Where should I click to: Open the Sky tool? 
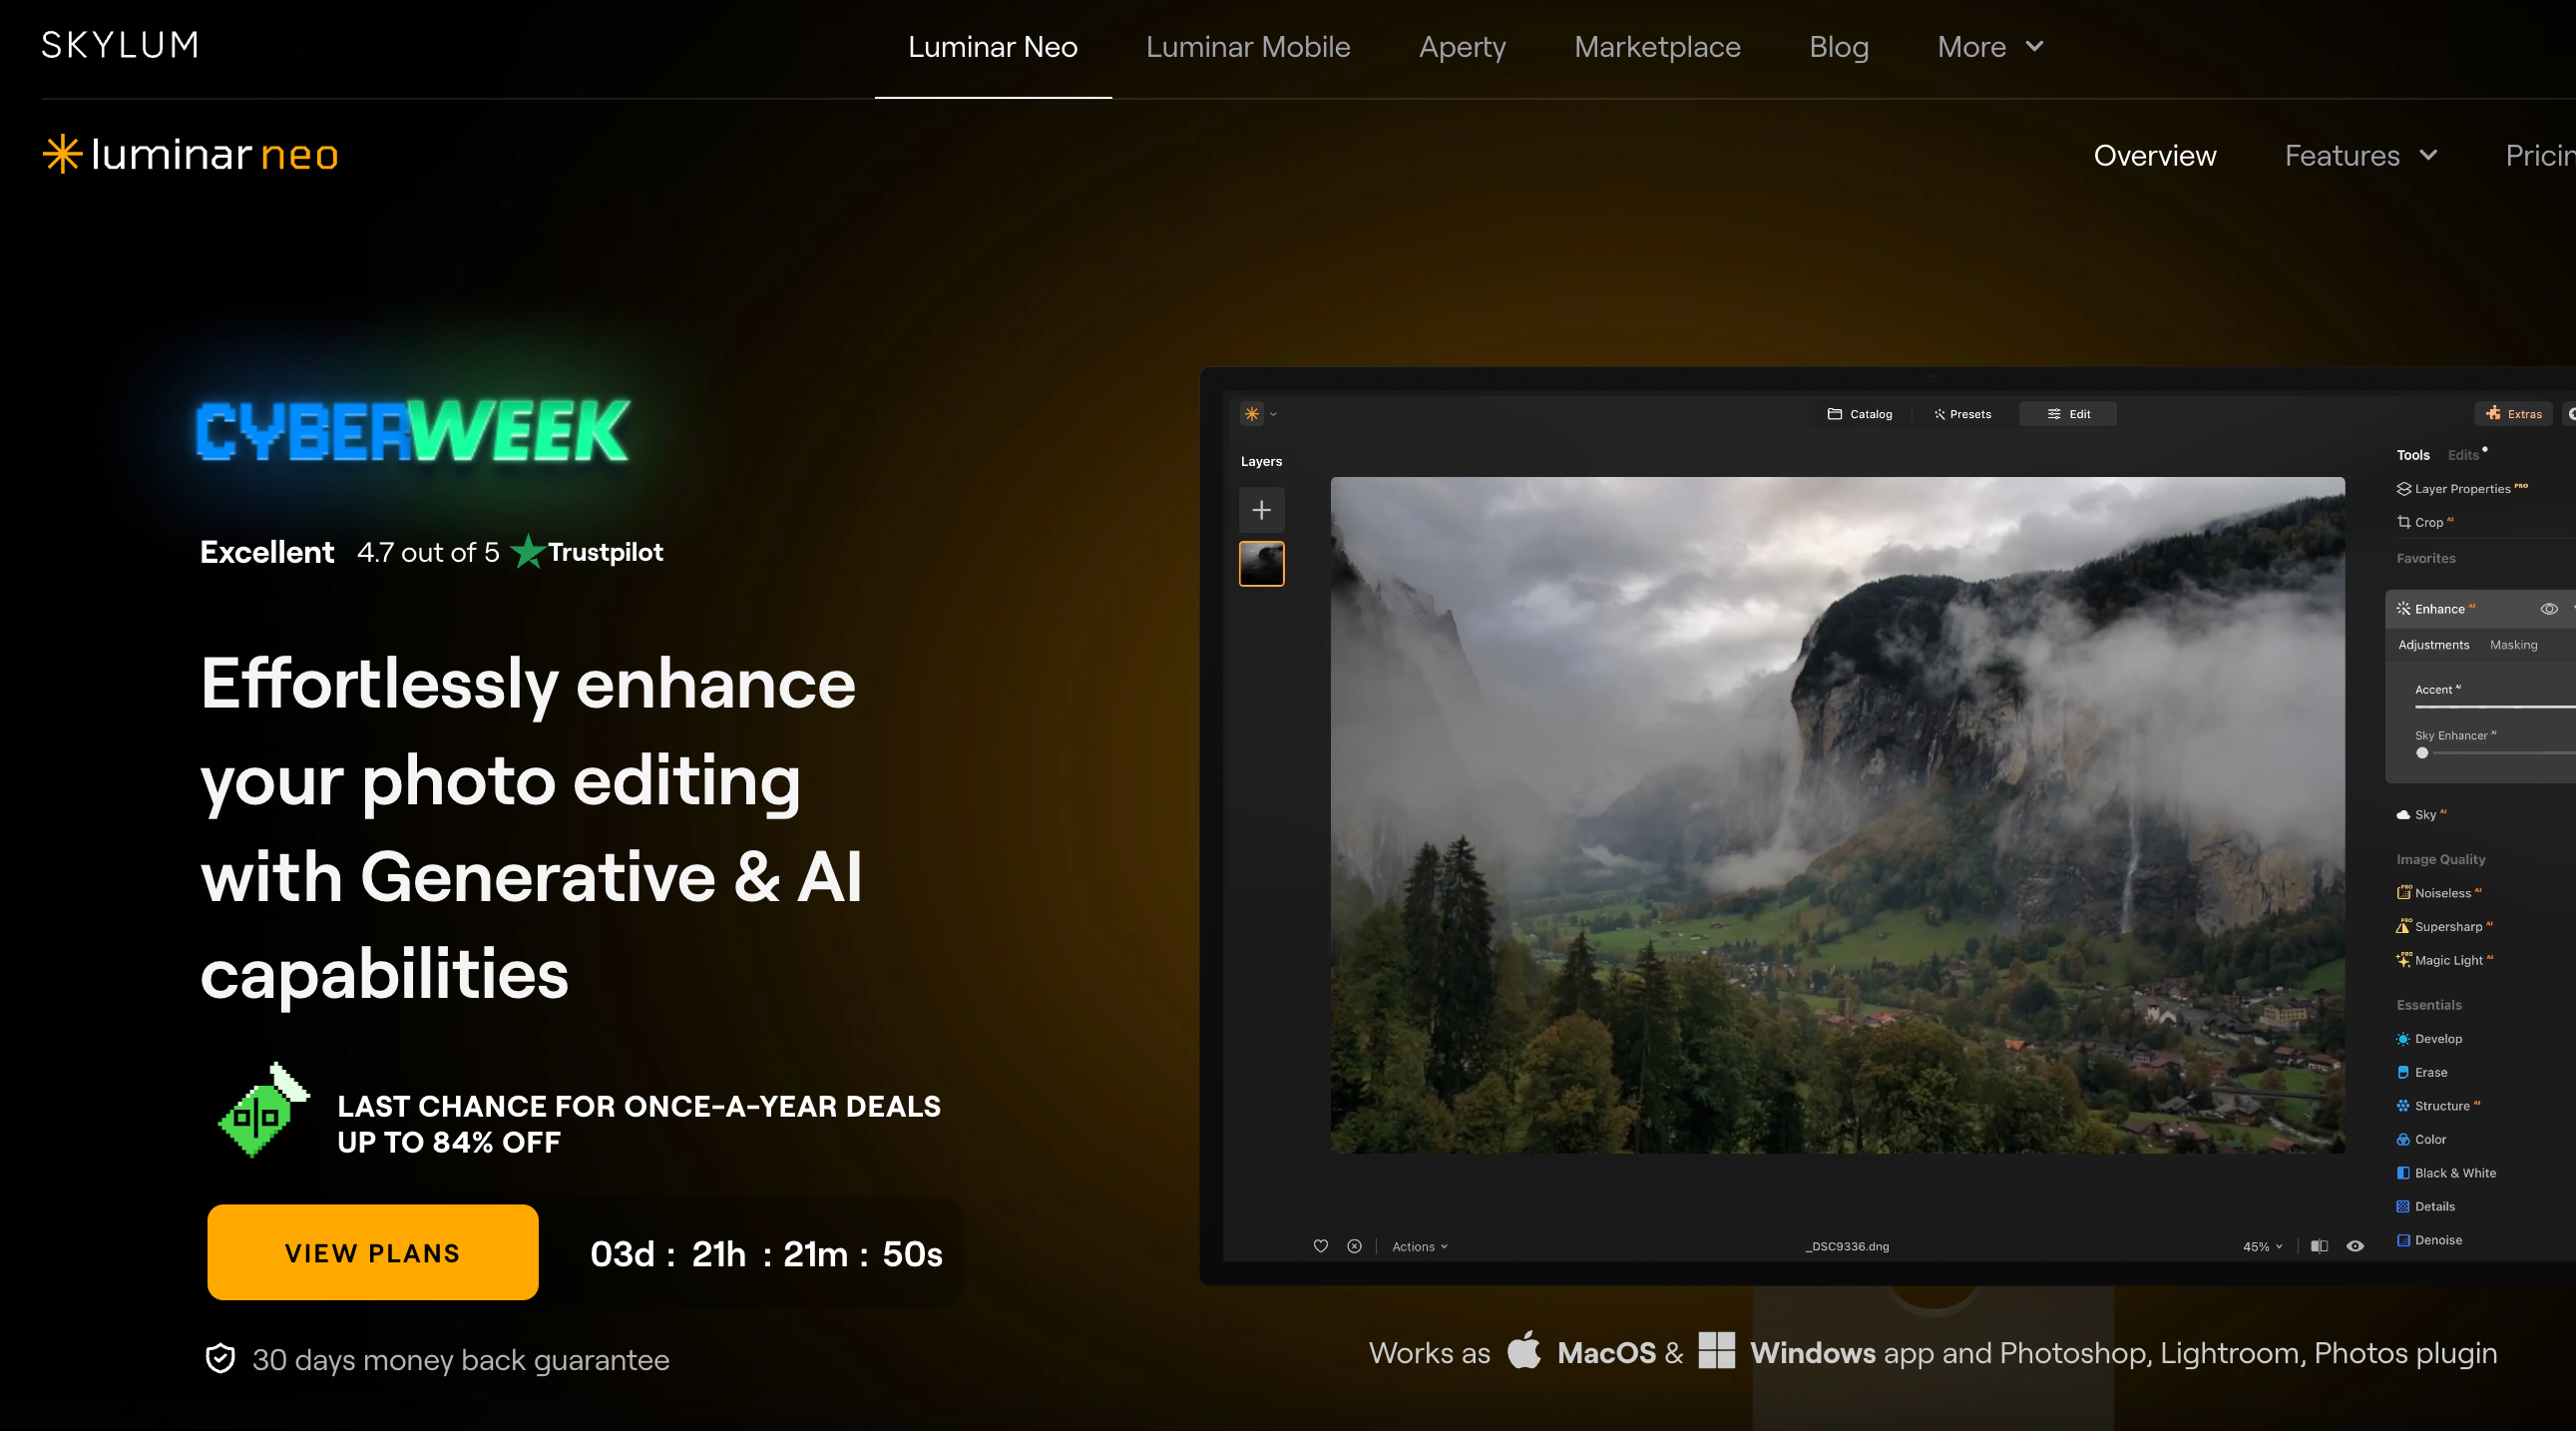tap(2421, 814)
